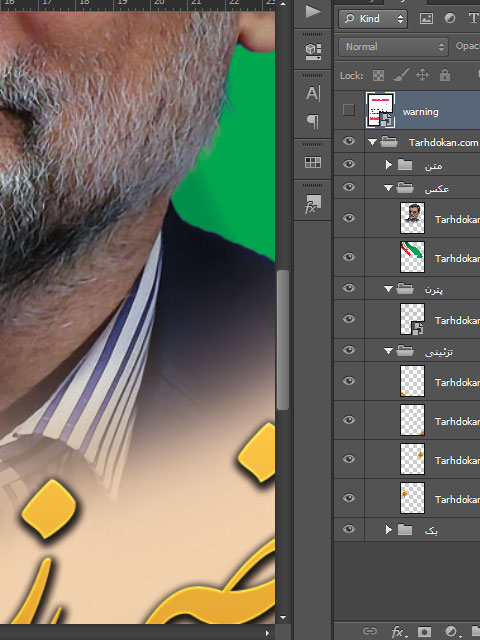Select the متن group name
Screen dimensions: 480x640
click(x=433, y=165)
